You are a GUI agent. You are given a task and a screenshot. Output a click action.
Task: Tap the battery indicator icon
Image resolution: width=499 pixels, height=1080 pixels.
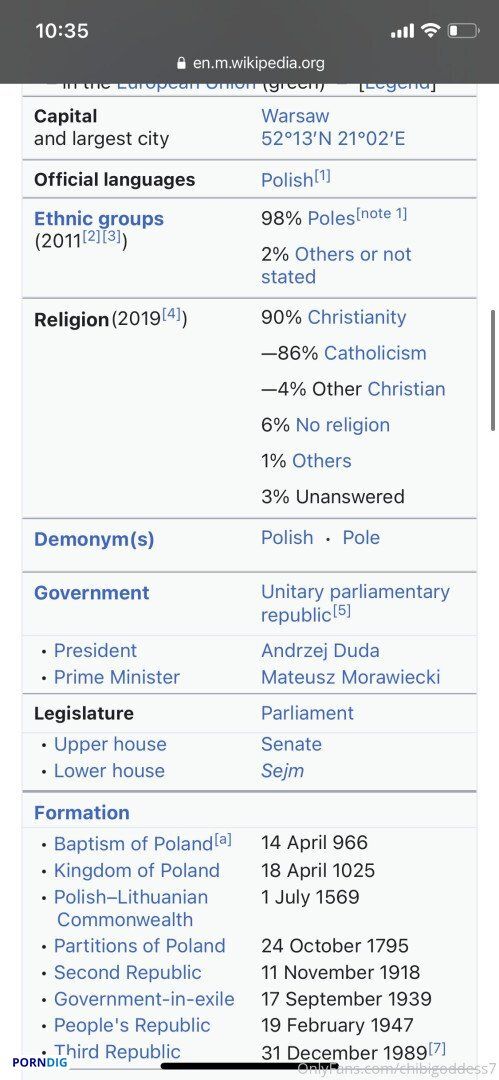point(463,30)
